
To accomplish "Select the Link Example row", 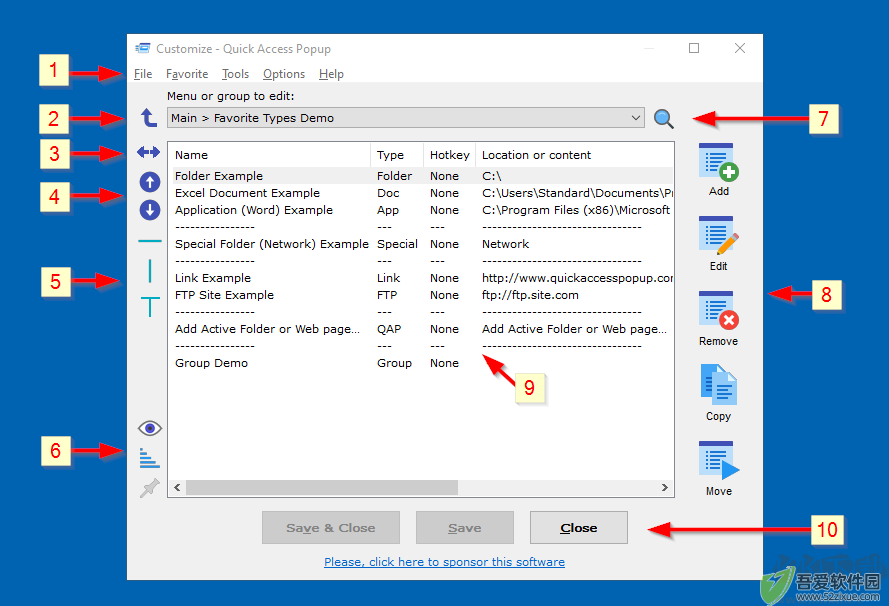I will 422,278.
